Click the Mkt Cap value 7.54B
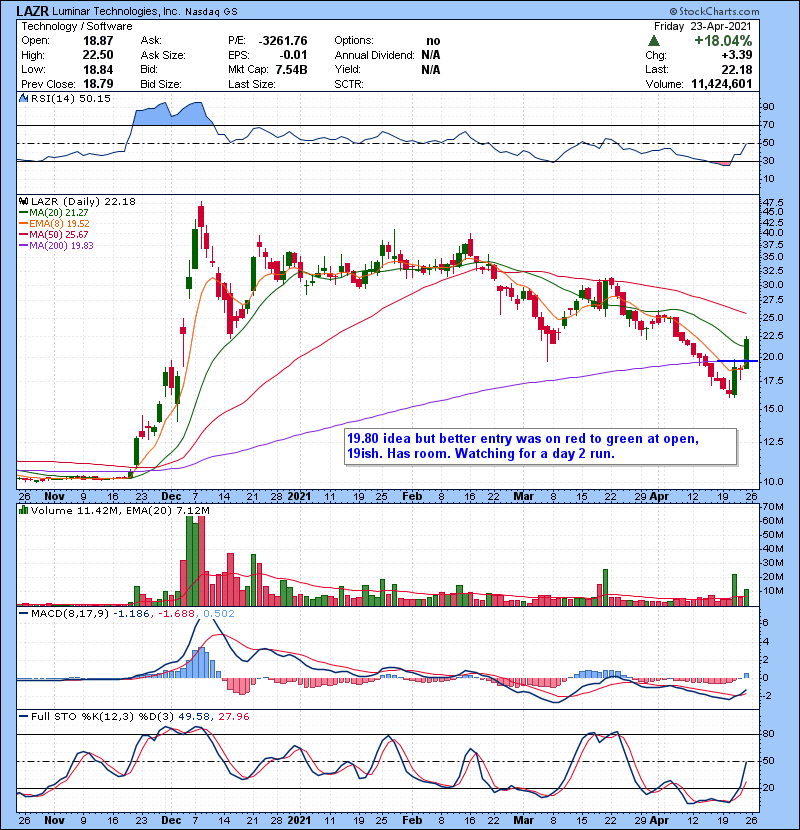This screenshot has width=800, height=830. pos(292,69)
